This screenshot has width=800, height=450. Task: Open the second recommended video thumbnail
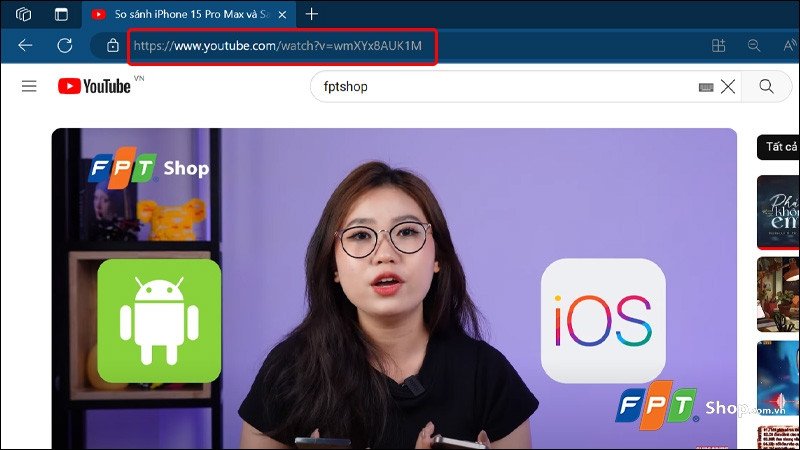pyautogui.click(x=778, y=295)
